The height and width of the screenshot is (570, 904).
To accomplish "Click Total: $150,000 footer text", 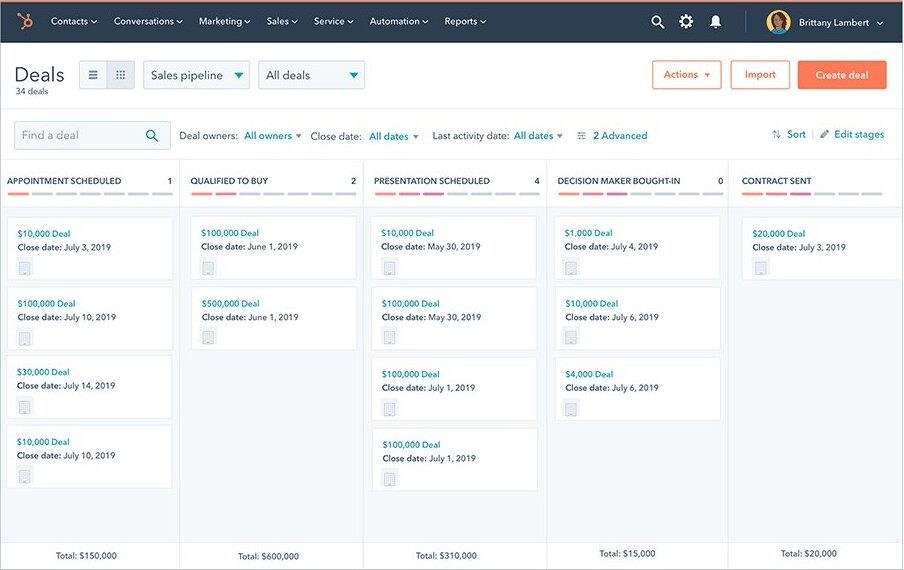I will (x=86, y=556).
